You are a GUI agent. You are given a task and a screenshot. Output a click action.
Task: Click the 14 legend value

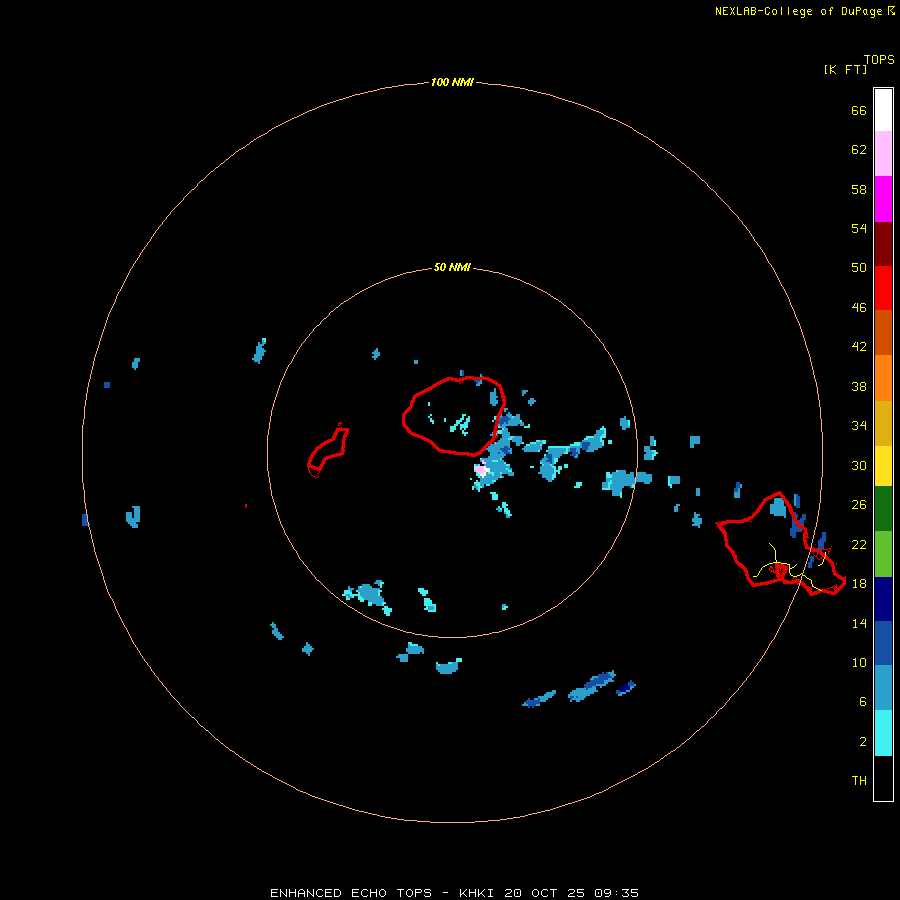859,623
